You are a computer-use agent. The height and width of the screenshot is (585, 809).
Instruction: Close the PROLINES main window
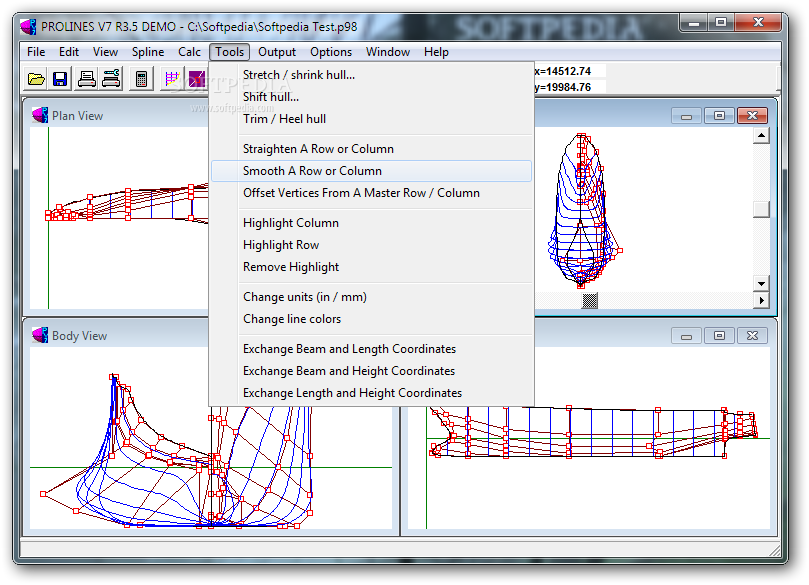757,23
